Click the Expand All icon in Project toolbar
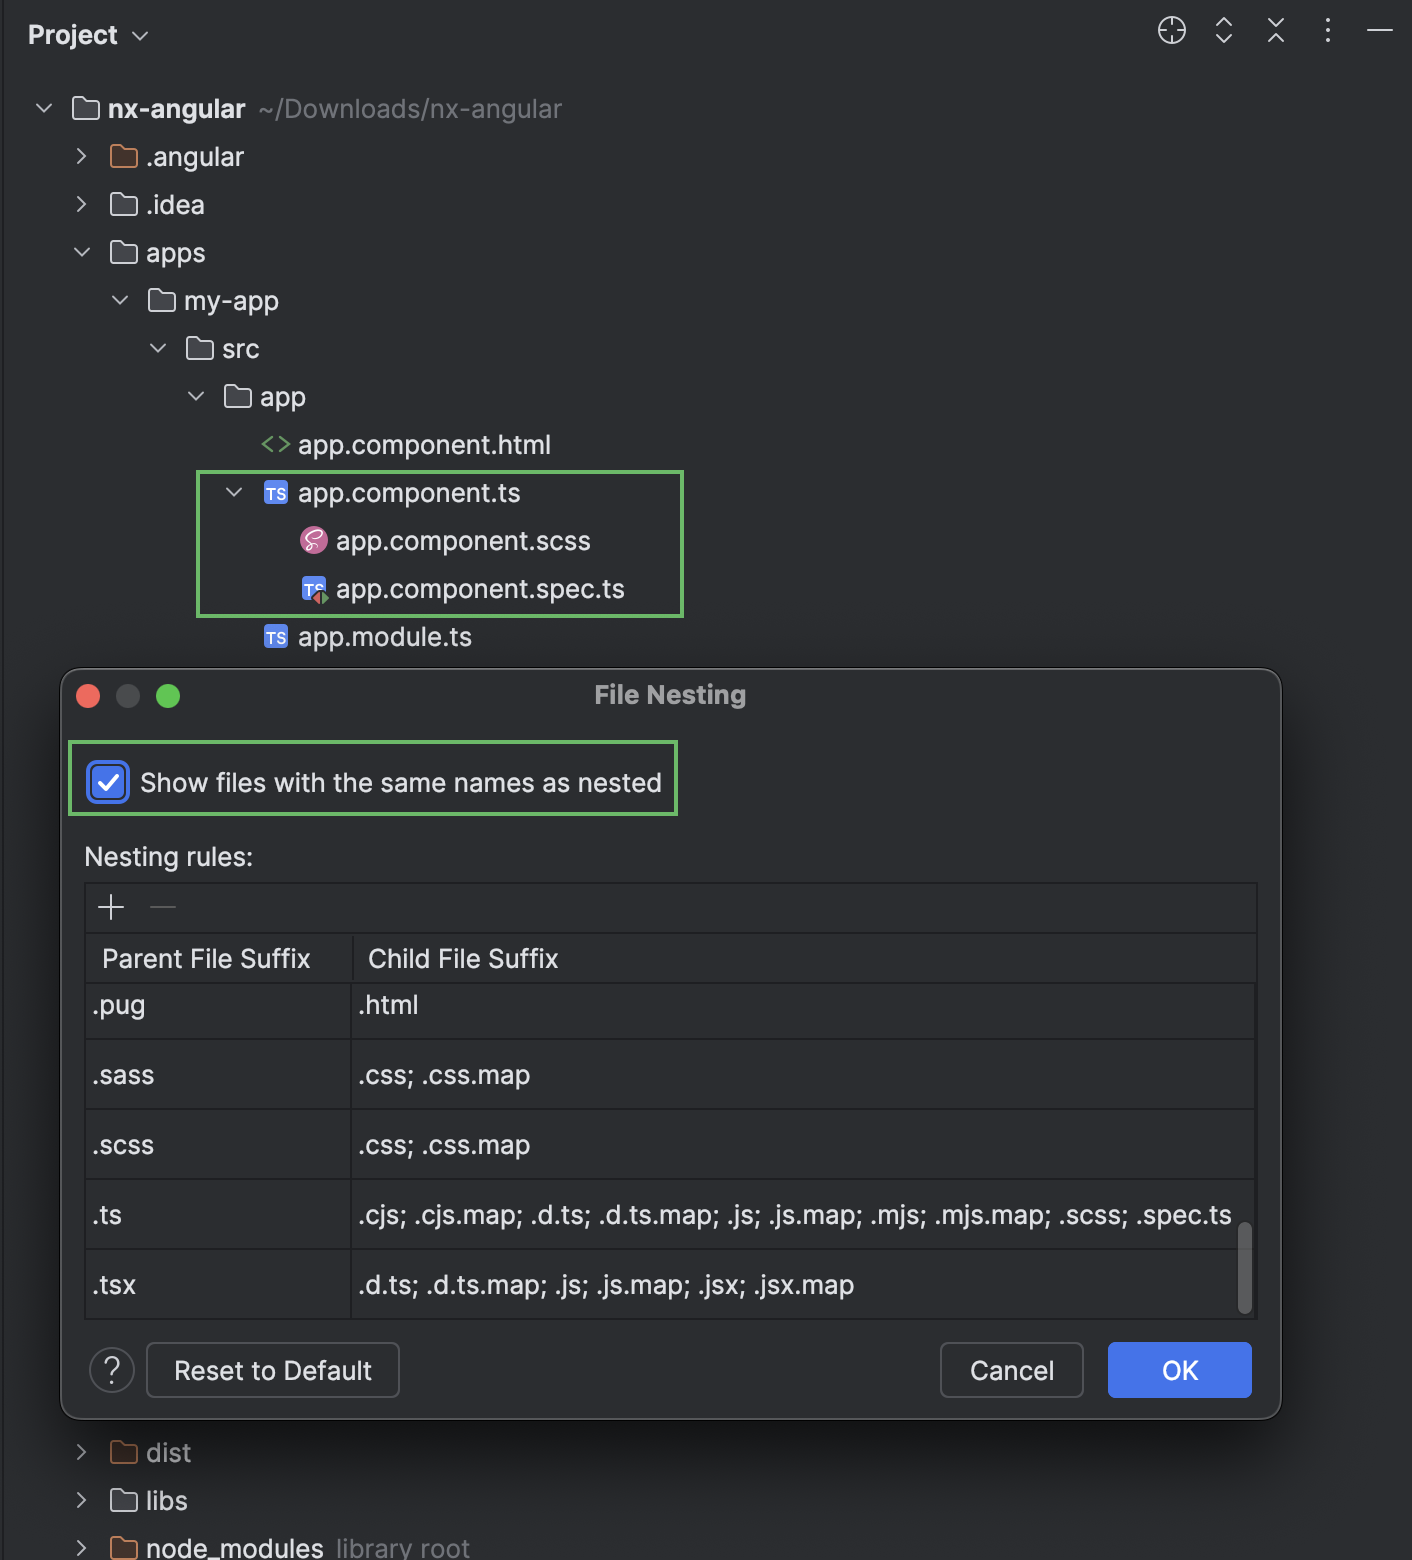 (1224, 31)
